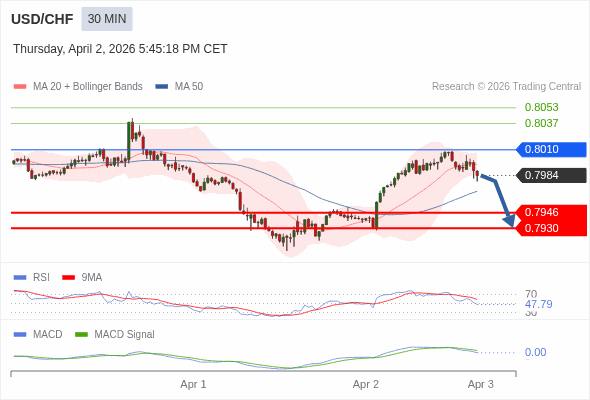Click the 30 MIN timeframe button
The image size is (590, 400).
107,19
